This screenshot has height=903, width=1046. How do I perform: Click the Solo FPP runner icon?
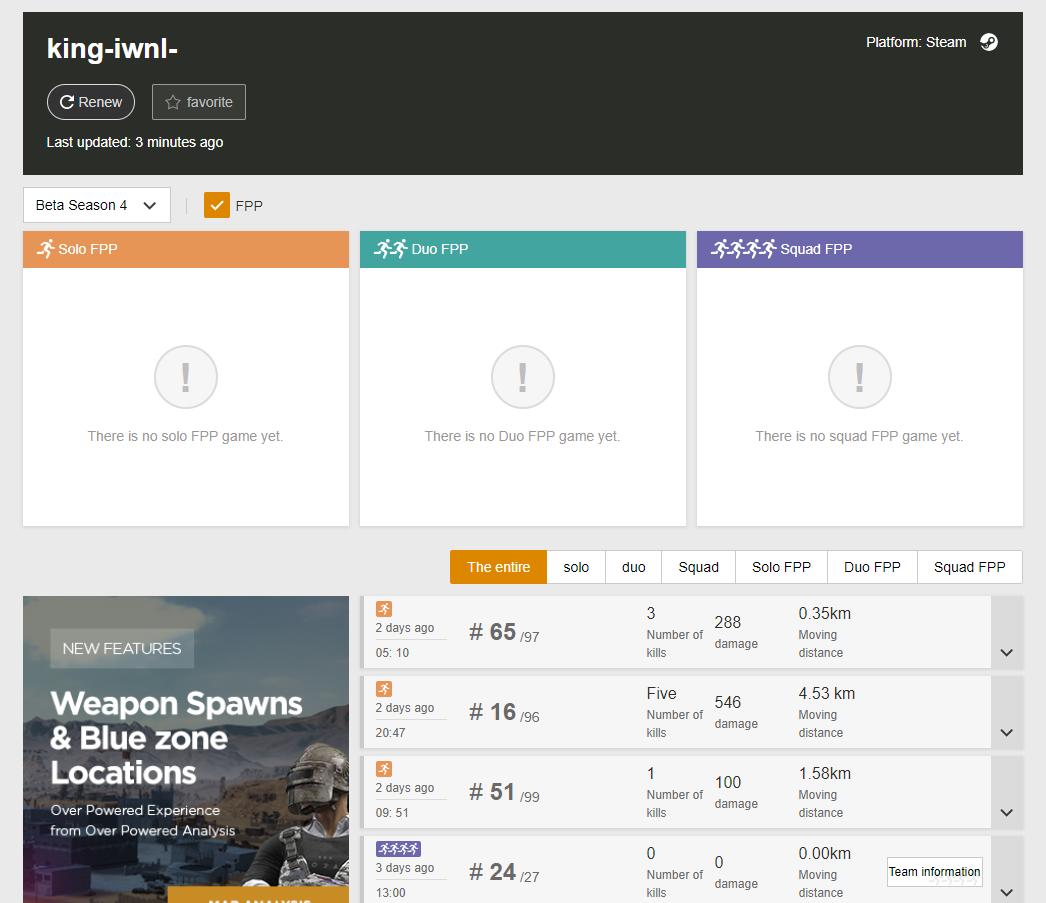tap(45, 249)
